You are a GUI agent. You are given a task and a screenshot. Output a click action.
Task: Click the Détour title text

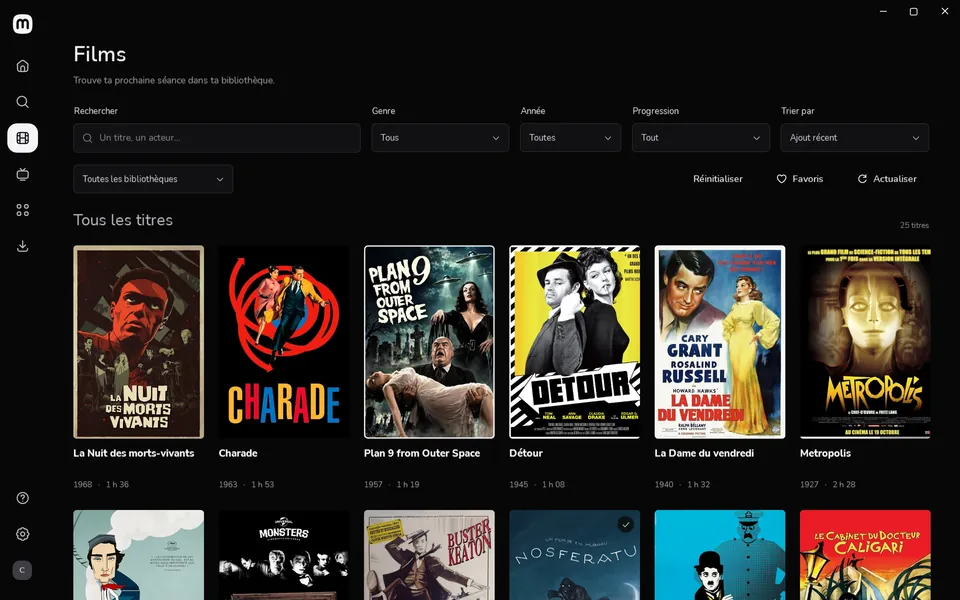[x=526, y=453]
